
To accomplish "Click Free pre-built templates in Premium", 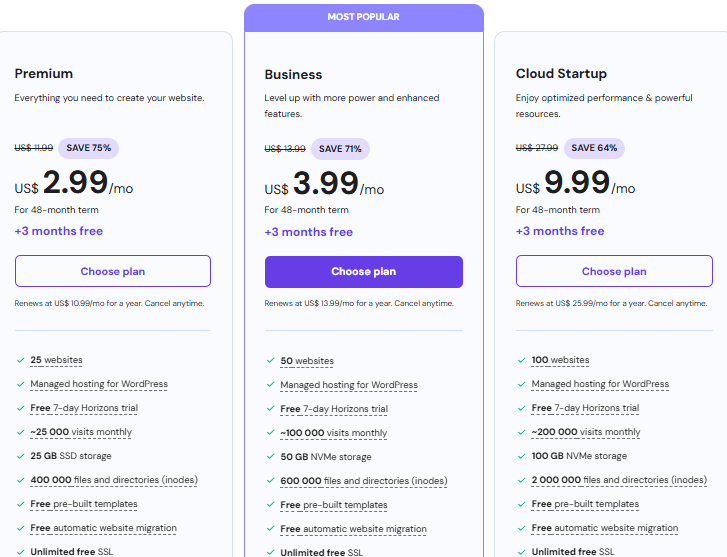I will (x=84, y=504).
